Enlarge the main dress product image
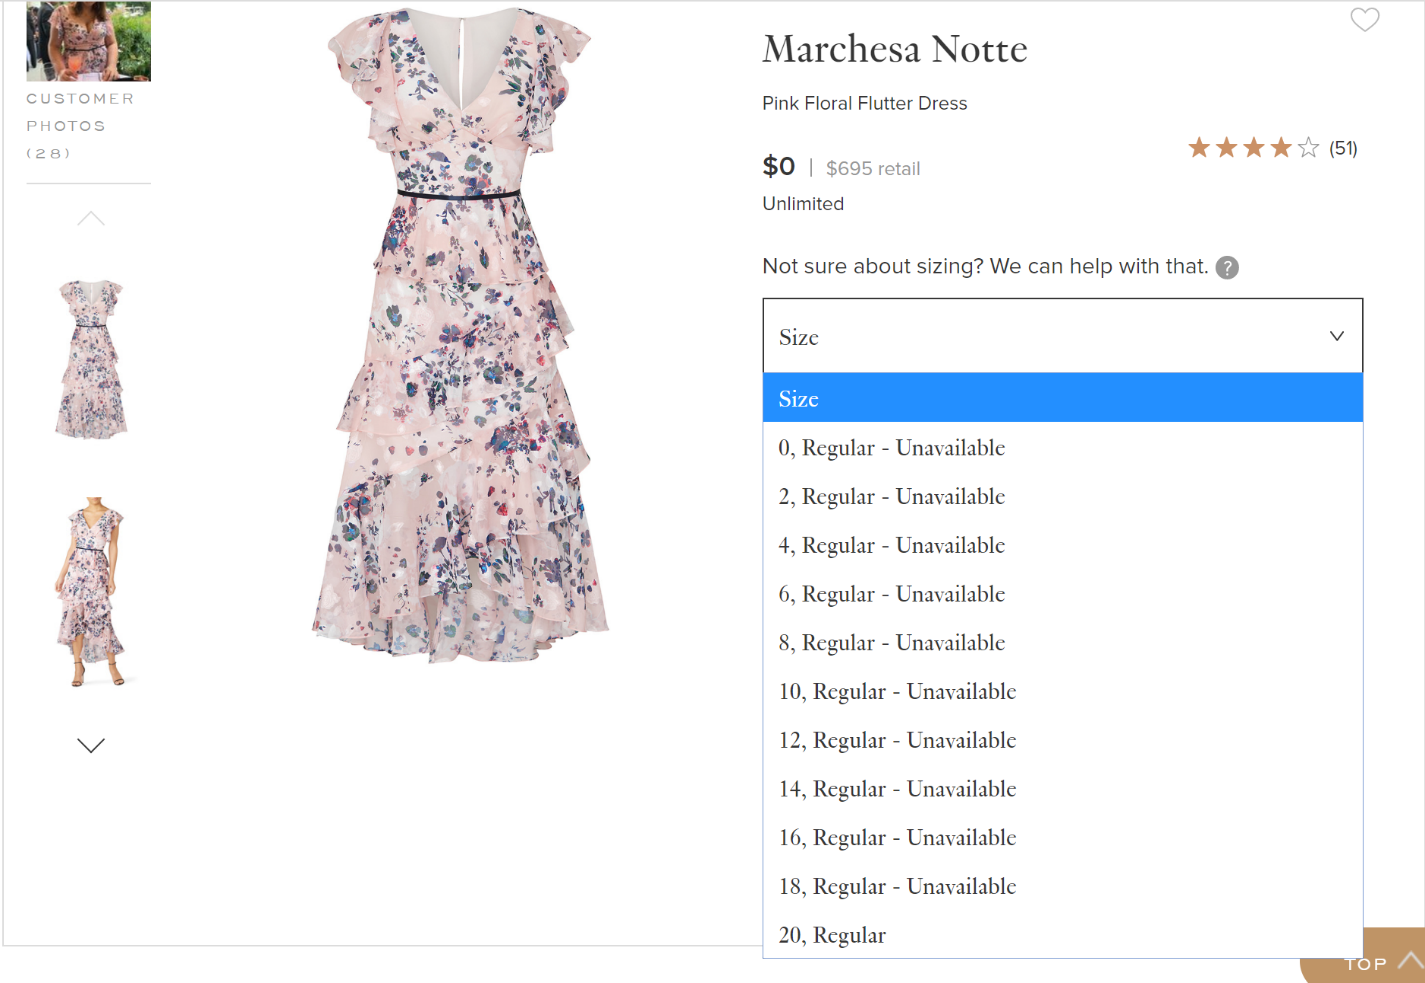1425x983 pixels. click(x=460, y=335)
